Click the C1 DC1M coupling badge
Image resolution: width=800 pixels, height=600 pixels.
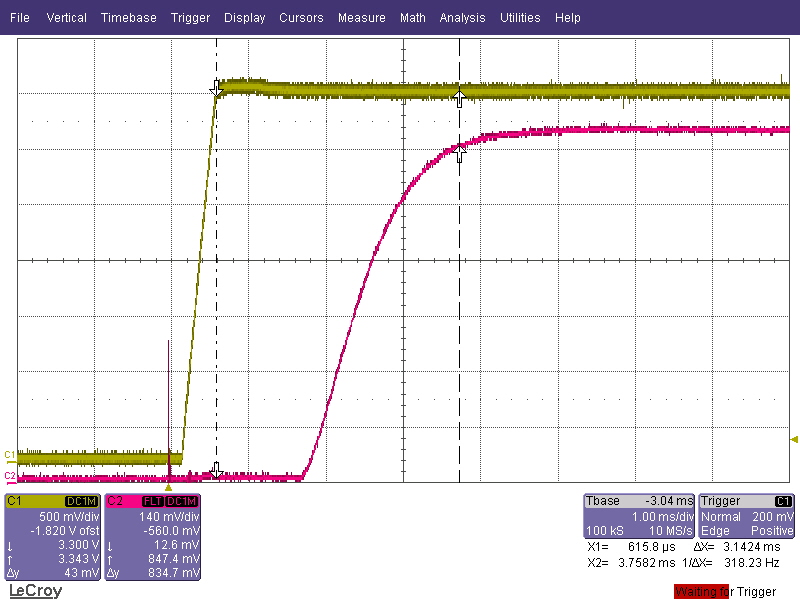(x=82, y=502)
